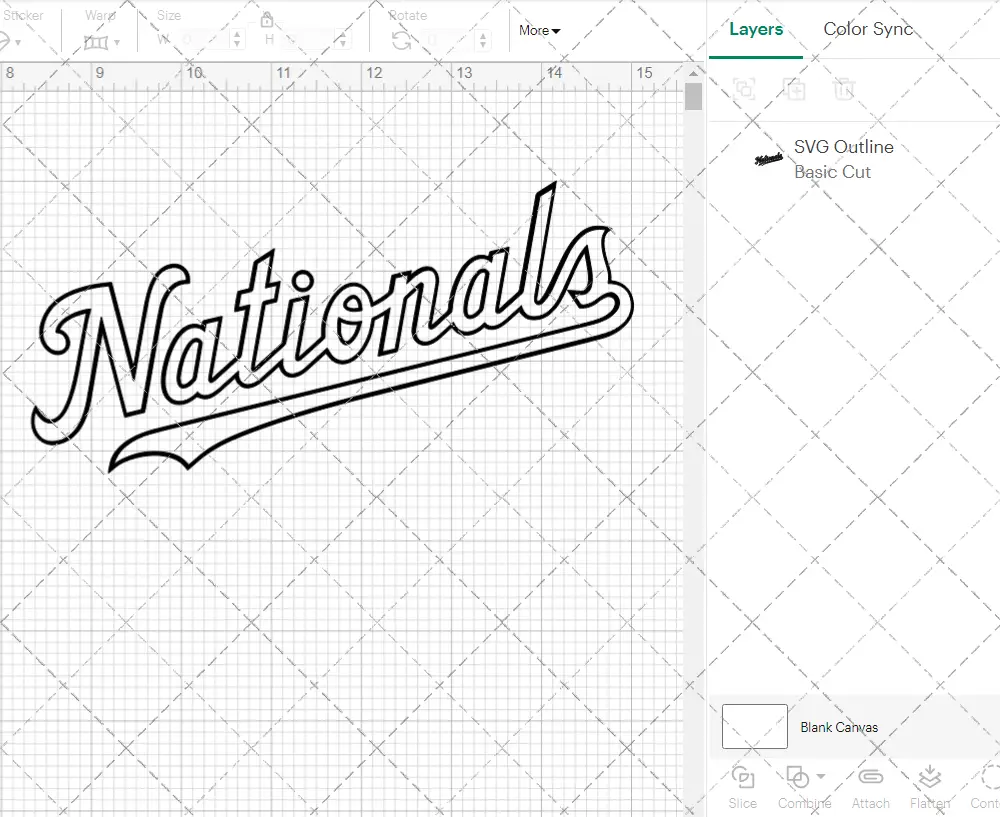Screen dimensions: 1000x817
Task: Click the Blank Canvas white color swatch
Action: (753, 727)
